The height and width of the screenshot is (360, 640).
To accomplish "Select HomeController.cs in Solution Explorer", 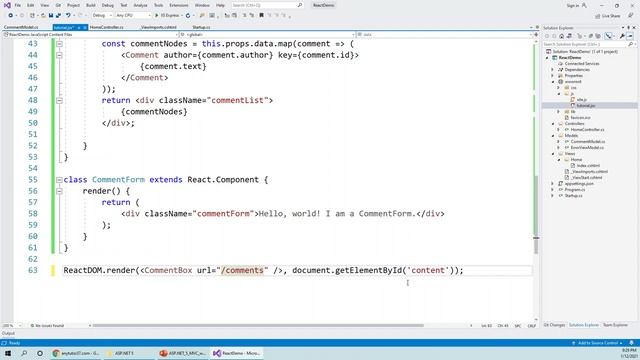I will pyautogui.click(x=587, y=130).
